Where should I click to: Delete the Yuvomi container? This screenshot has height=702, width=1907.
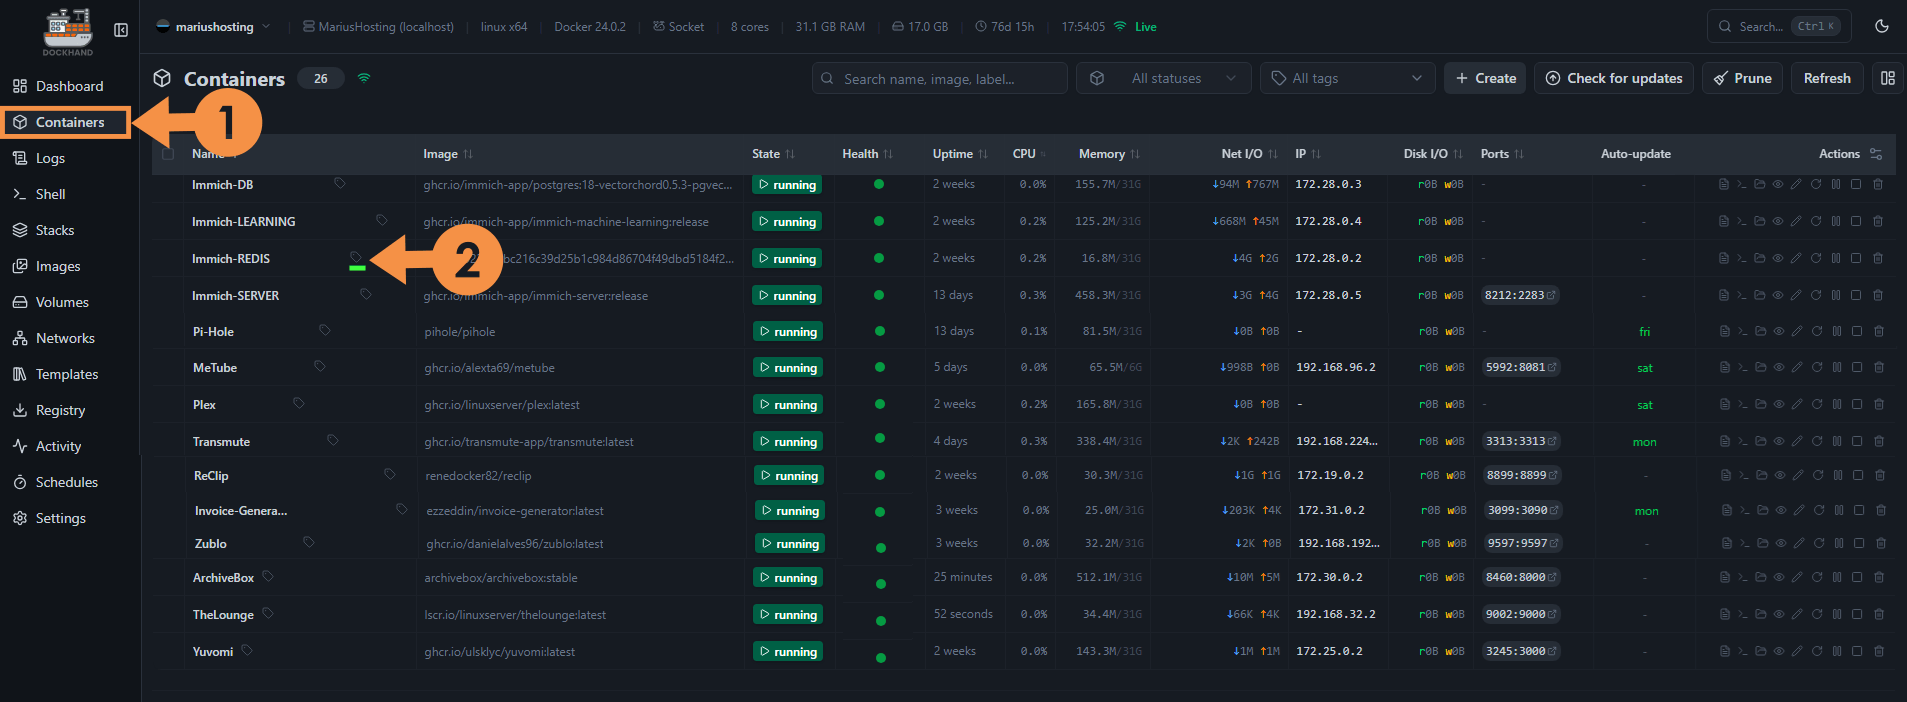pos(1879,651)
